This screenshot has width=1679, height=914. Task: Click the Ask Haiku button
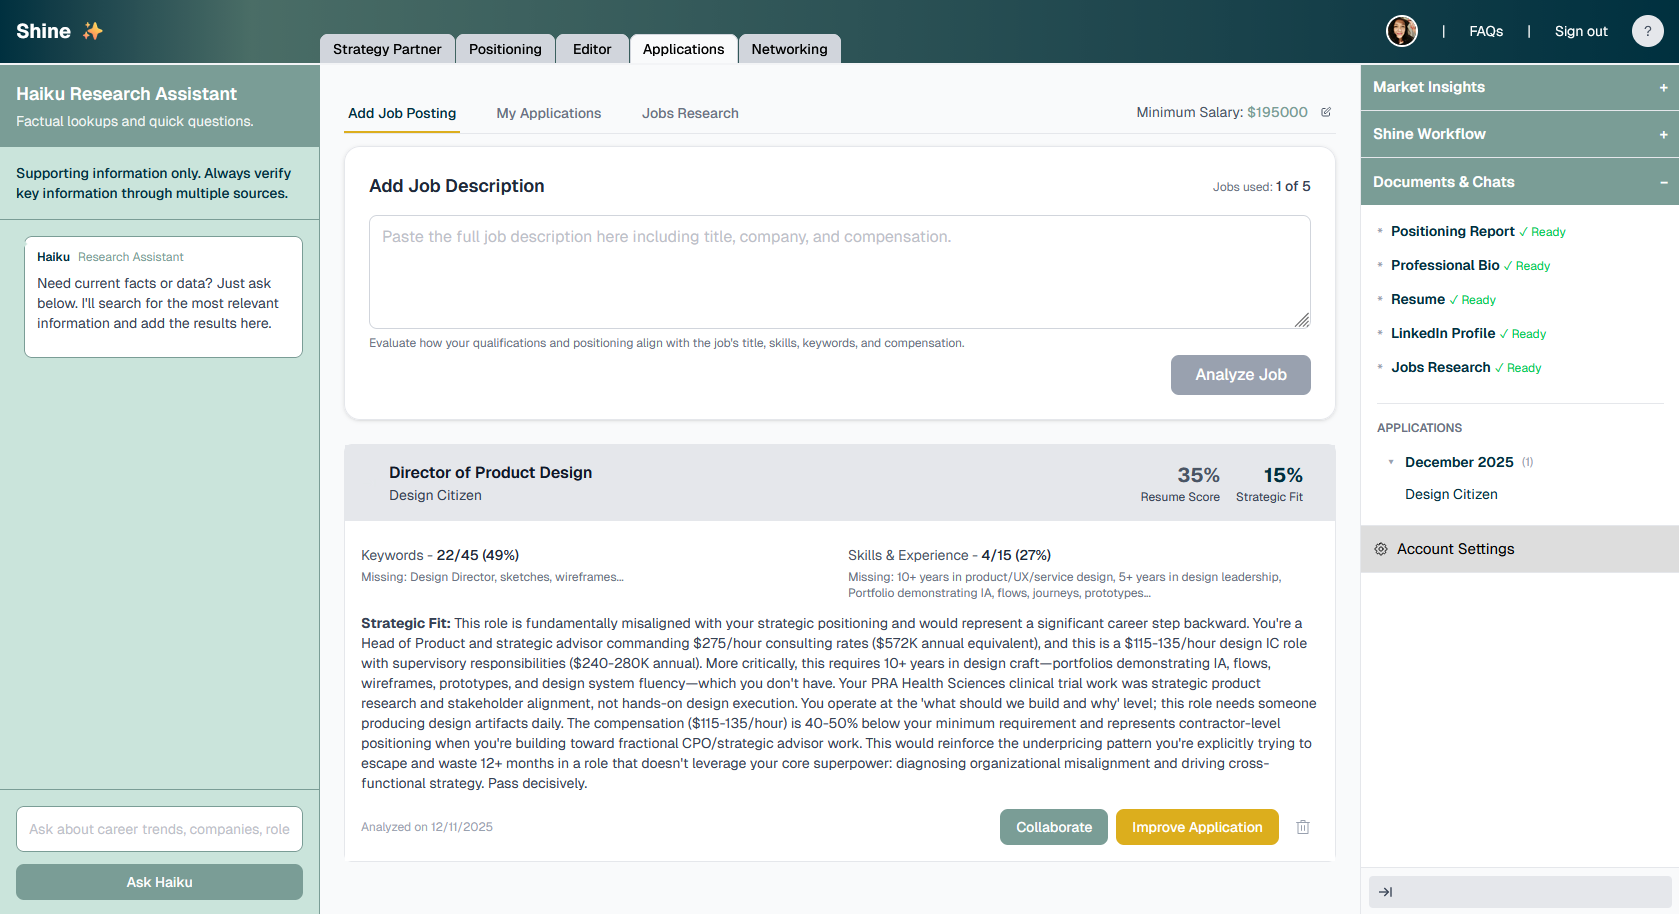[160, 882]
